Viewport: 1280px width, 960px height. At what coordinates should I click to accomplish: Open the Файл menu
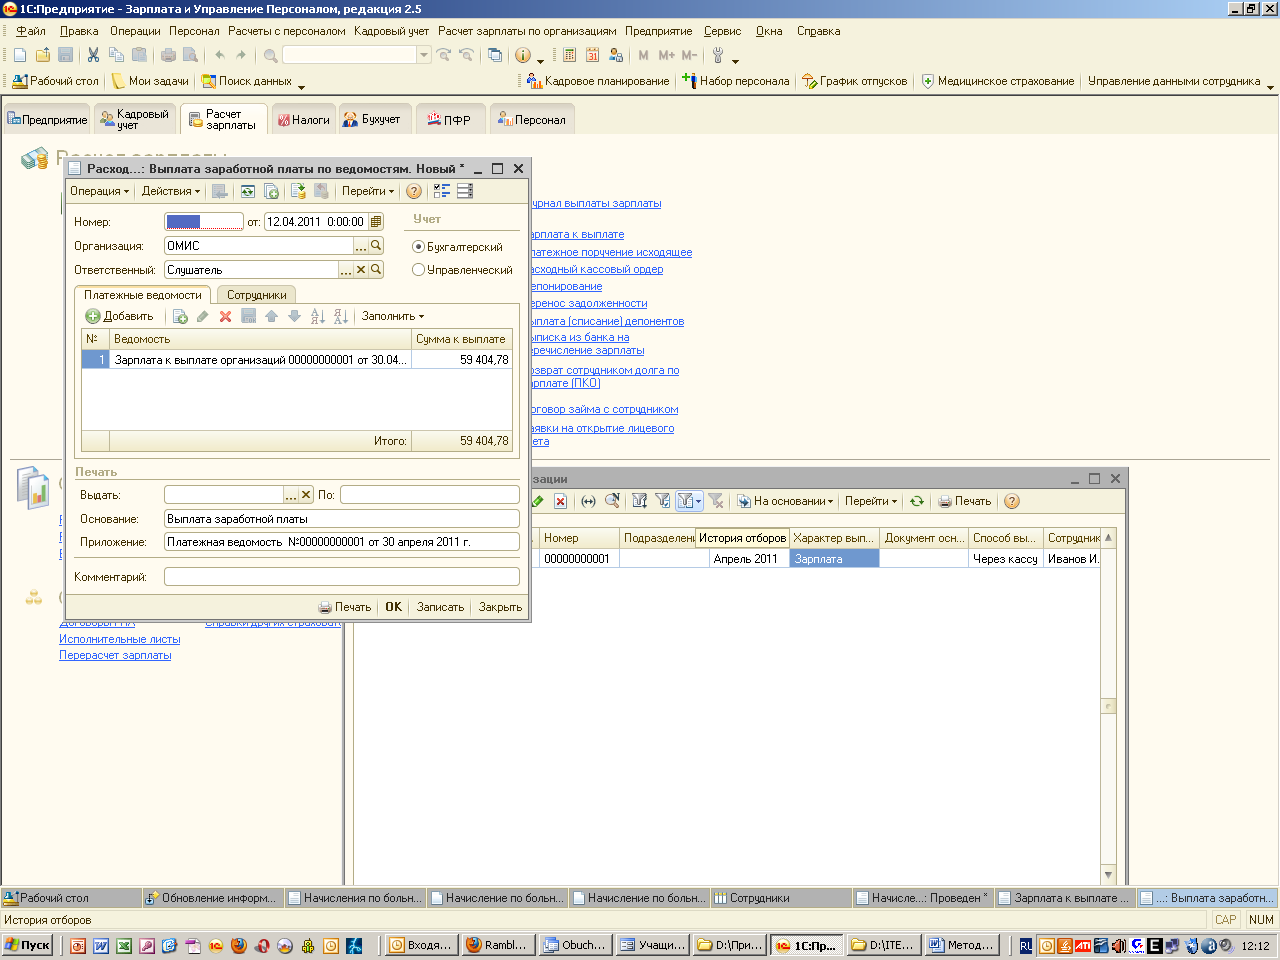pos(31,31)
